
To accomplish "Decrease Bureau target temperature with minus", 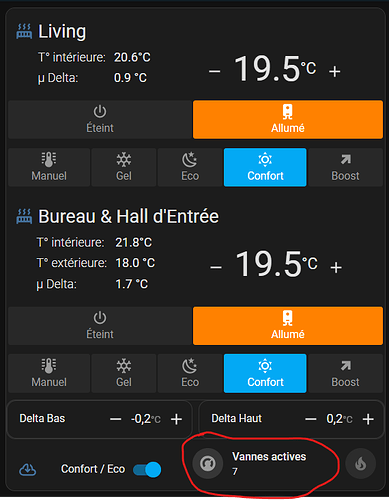I will (x=216, y=267).
